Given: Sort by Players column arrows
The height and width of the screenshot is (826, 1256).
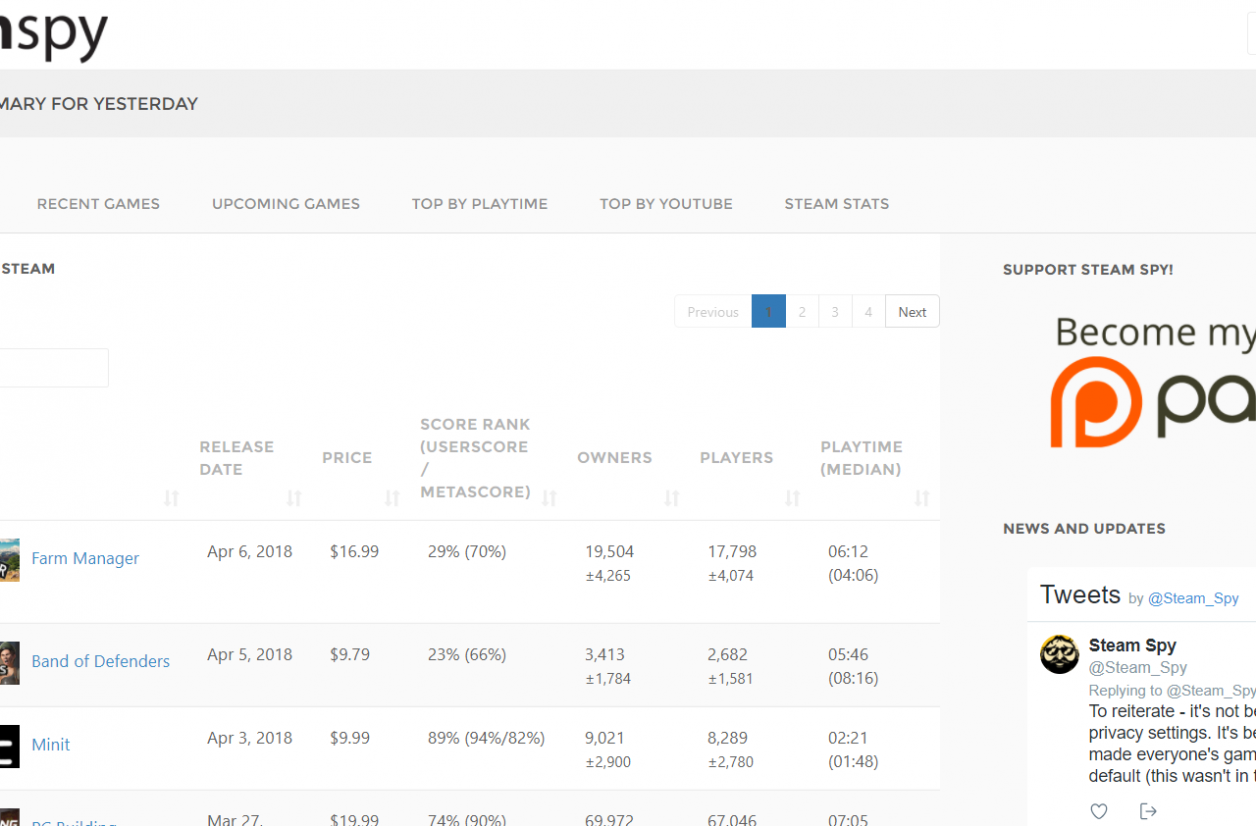Looking at the screenshot, I should tap(792, 497).
